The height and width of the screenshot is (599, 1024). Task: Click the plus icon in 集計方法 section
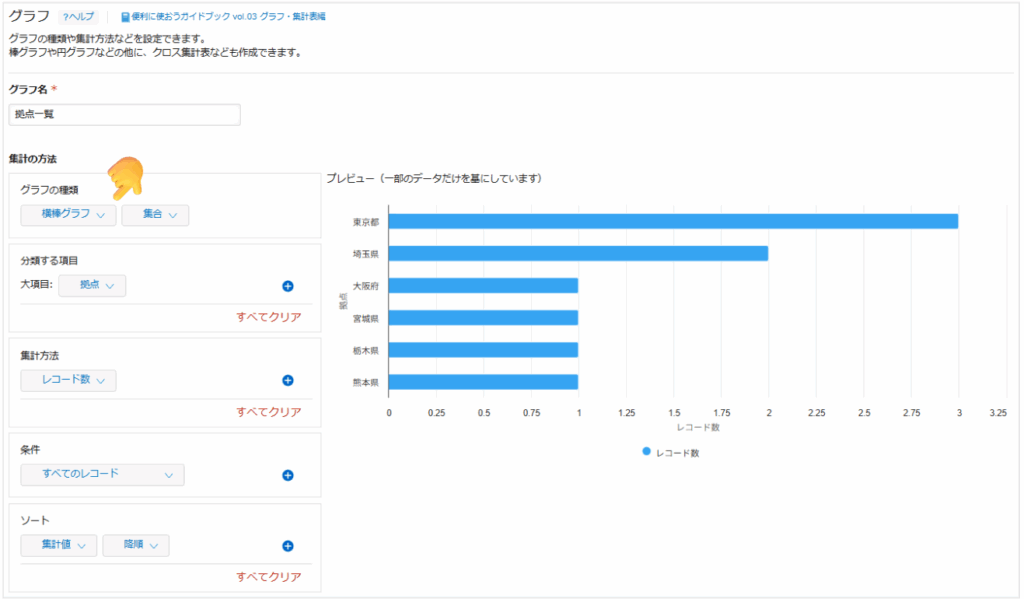288,380
